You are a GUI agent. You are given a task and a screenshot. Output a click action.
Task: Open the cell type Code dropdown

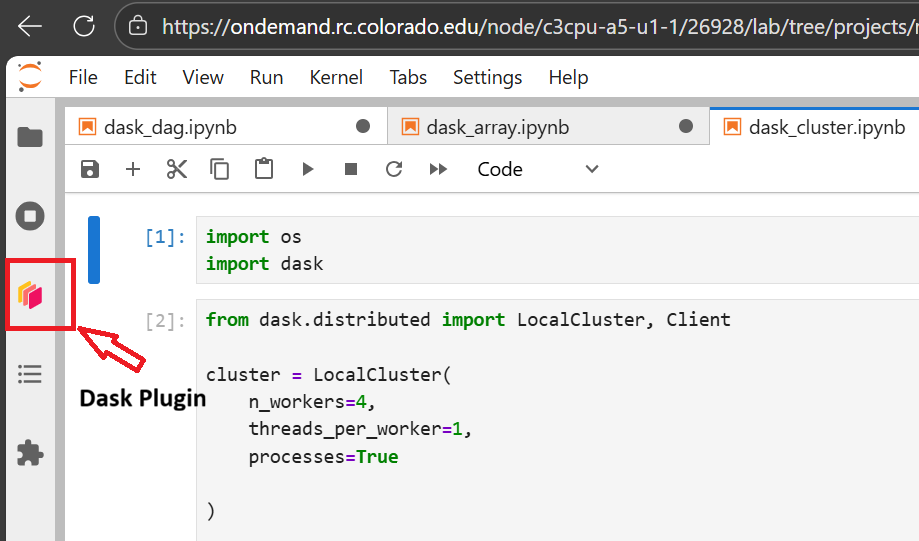coord(537,169)
